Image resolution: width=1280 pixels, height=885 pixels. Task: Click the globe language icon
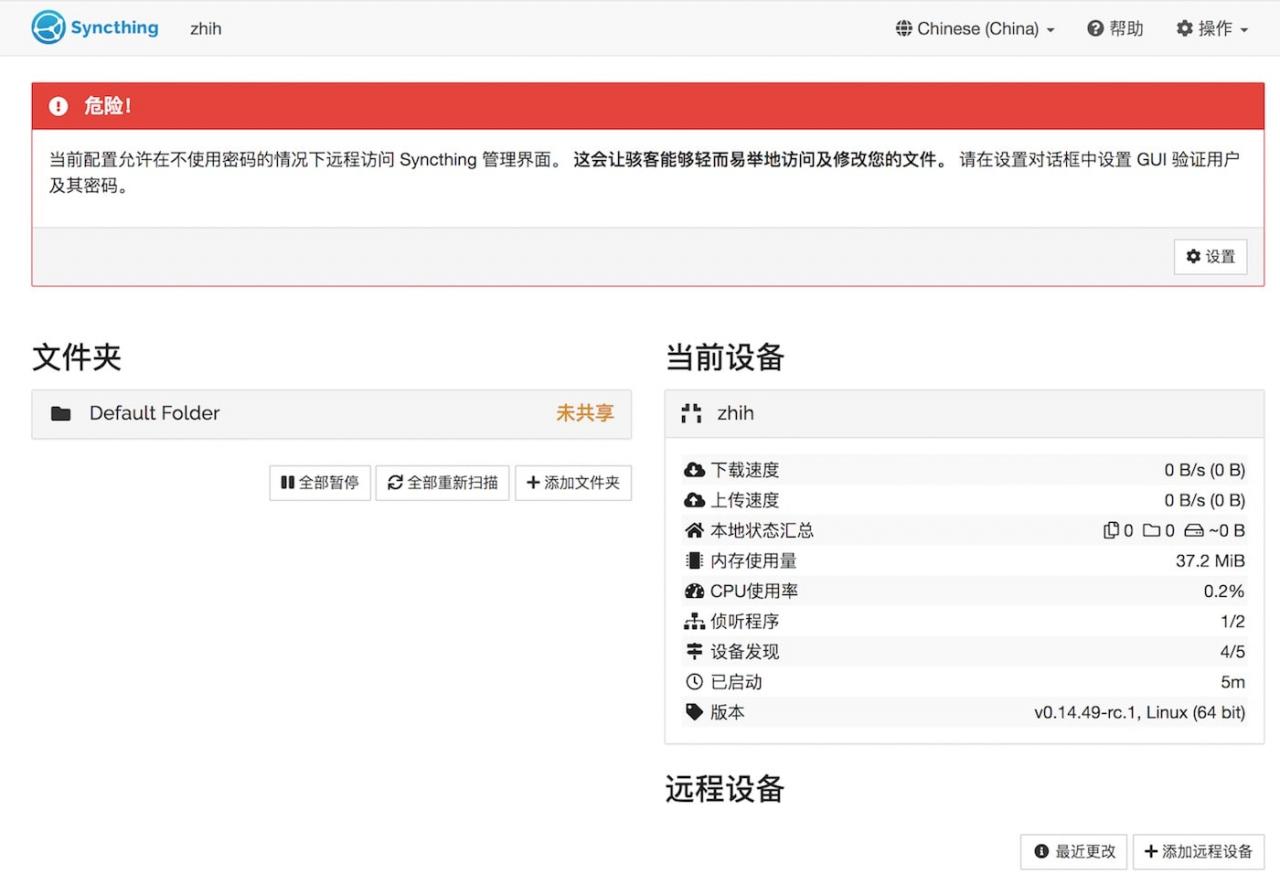click(x=904, y=29)
